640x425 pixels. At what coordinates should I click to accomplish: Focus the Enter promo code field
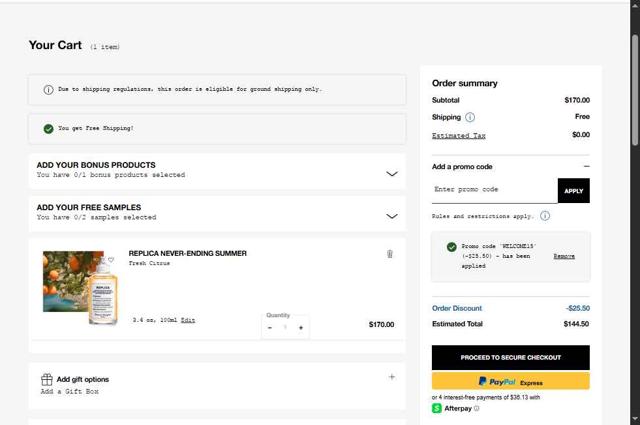(494, 190)
